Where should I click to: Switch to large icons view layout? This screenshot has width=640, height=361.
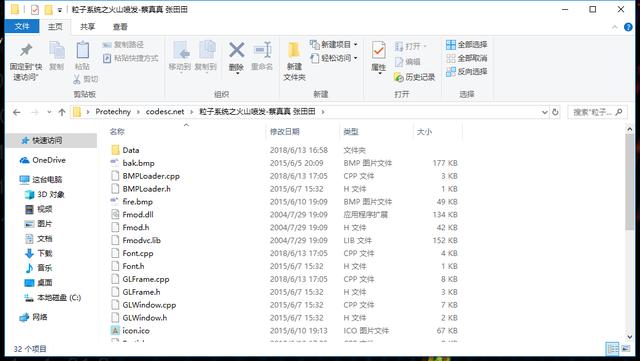pos(625,348)
